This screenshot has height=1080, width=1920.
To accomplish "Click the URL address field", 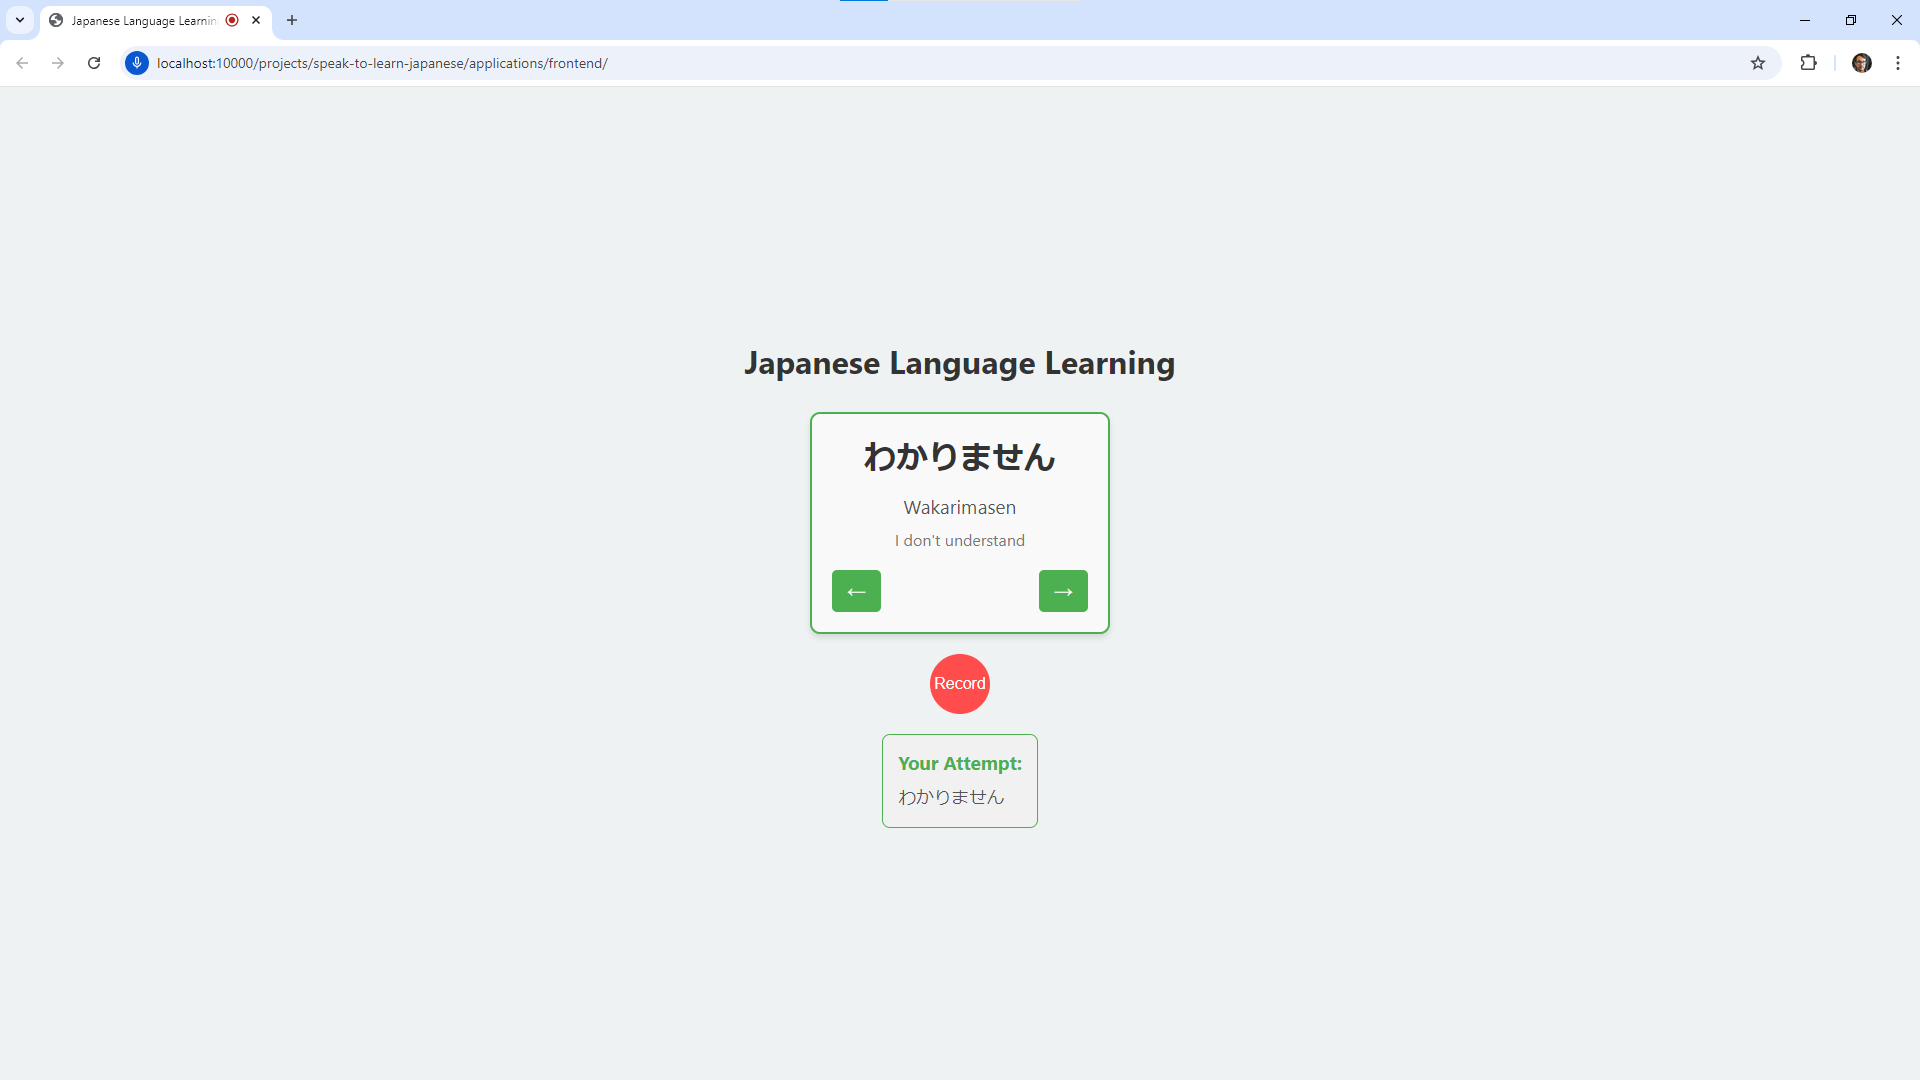I will coord(900,63).
